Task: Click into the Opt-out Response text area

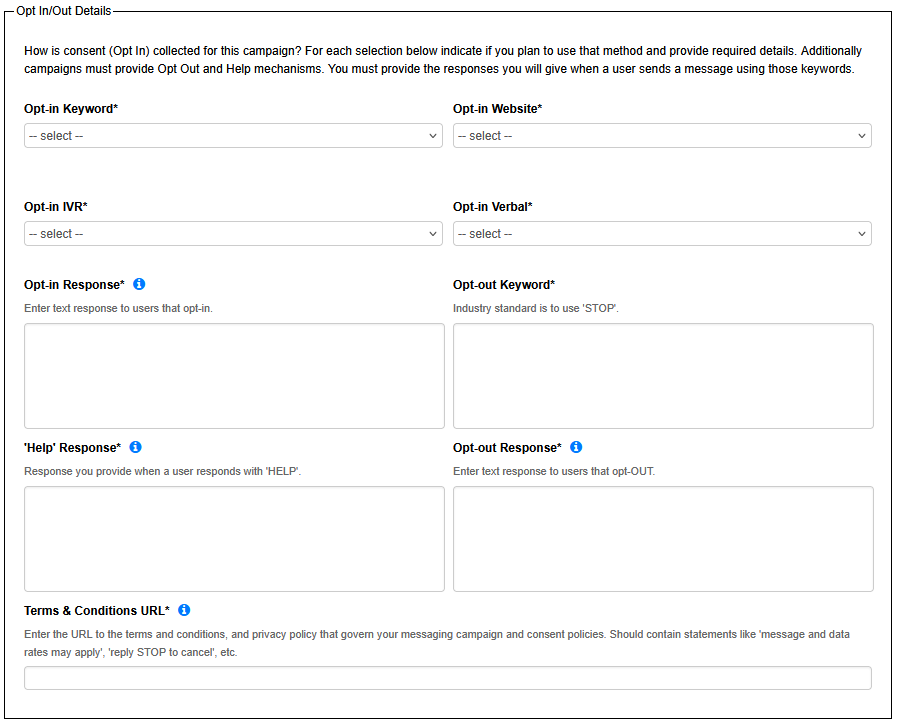Action: (x=663, y=539)
